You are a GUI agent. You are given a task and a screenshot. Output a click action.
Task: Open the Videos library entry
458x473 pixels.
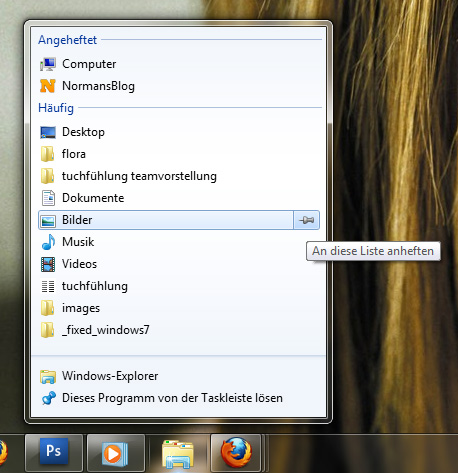[x=179, y=264]
